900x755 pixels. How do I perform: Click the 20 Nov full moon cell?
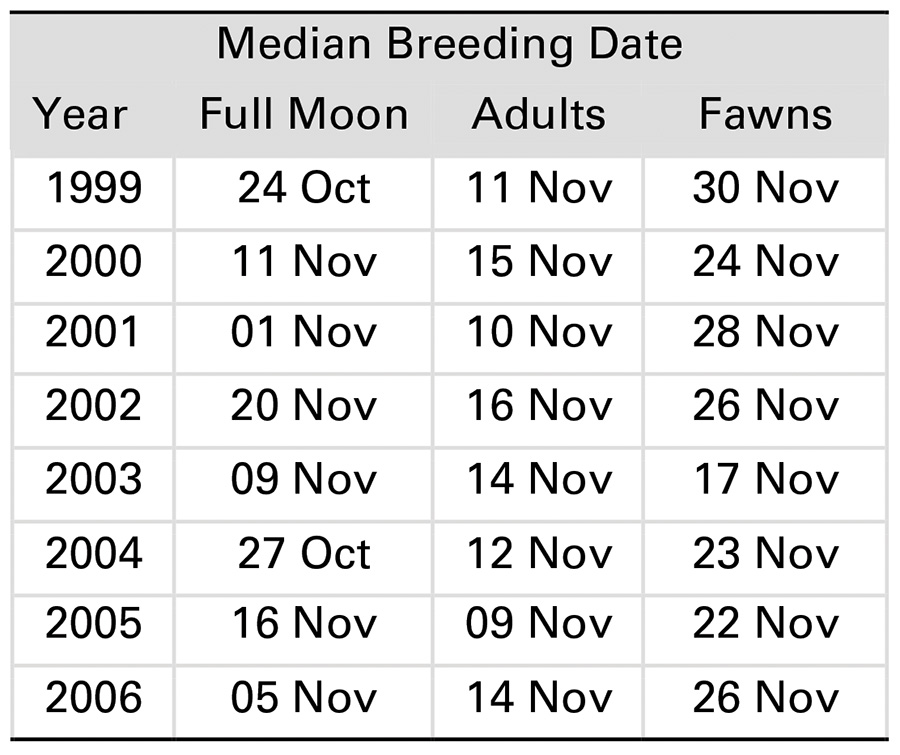tap(304, 406)
